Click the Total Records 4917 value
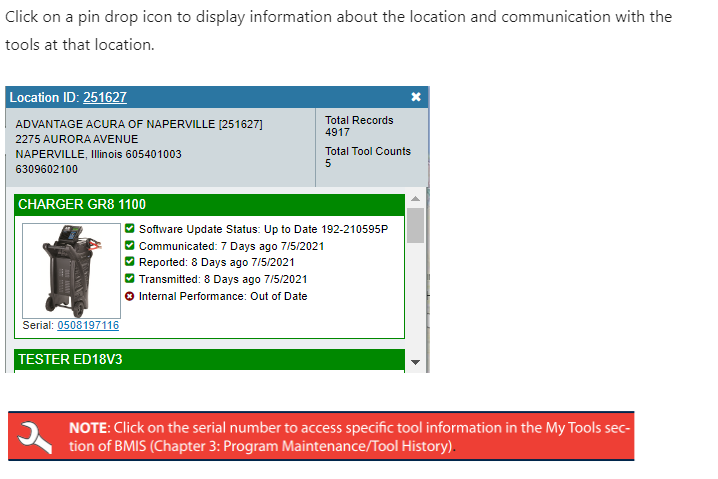This screenshot has width=718, height=479. click(x=338, y=132)
